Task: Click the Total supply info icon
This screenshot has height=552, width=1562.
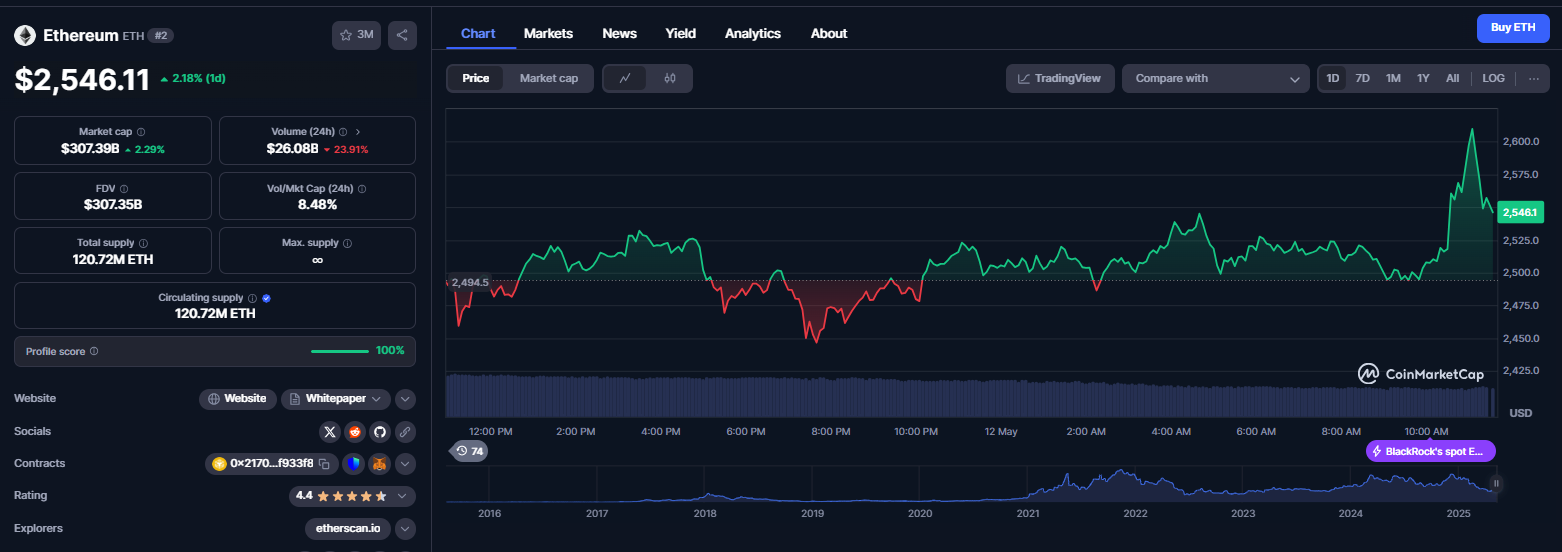Action: pos(144,243)
